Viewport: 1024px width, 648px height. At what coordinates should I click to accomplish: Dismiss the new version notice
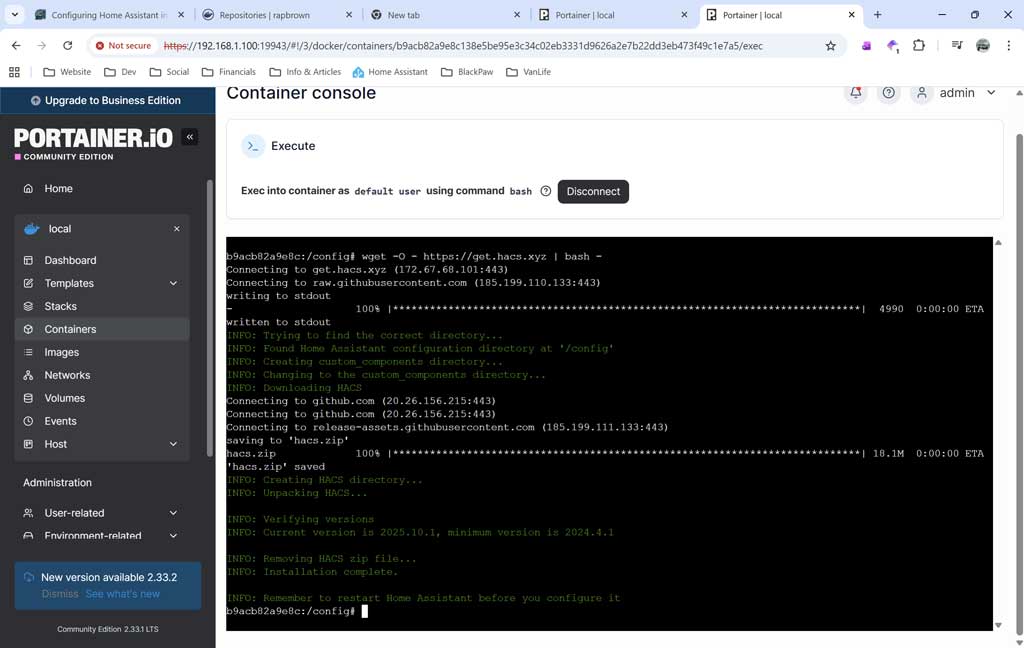[x=60, y=594]
